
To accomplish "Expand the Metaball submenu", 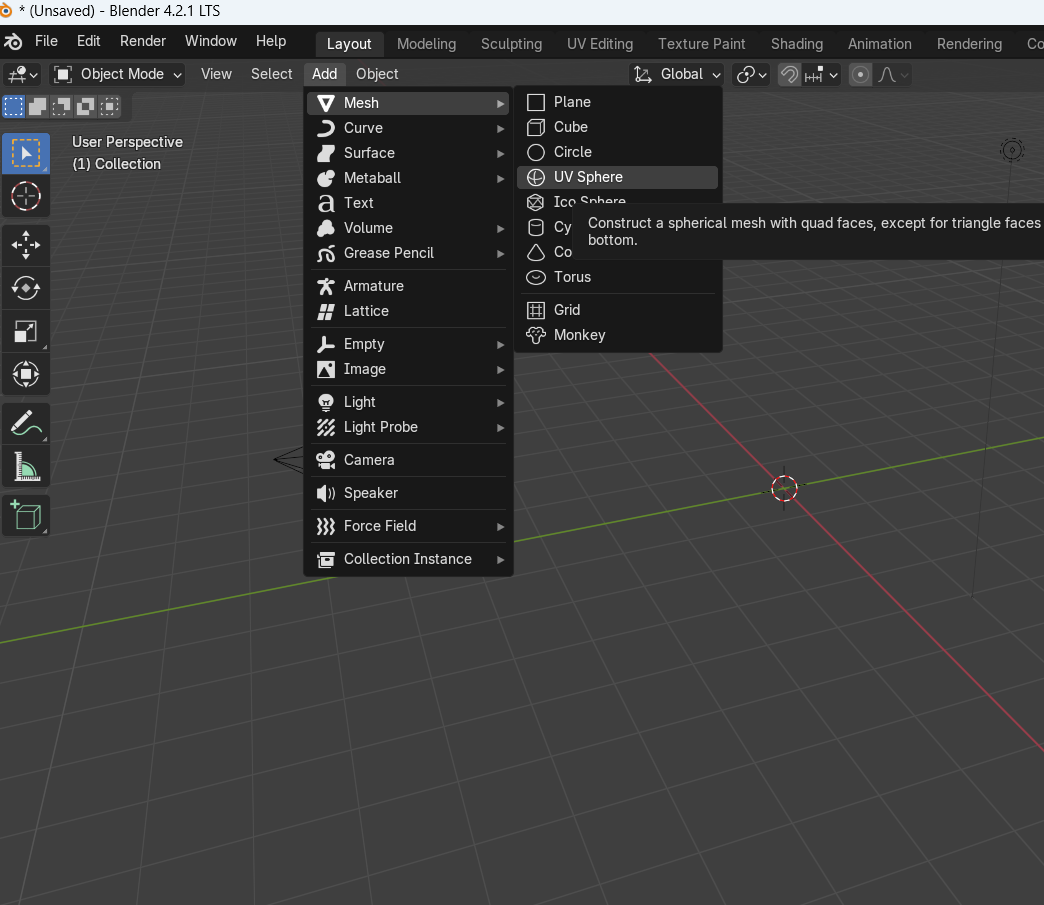I will [x=408, y=178].
